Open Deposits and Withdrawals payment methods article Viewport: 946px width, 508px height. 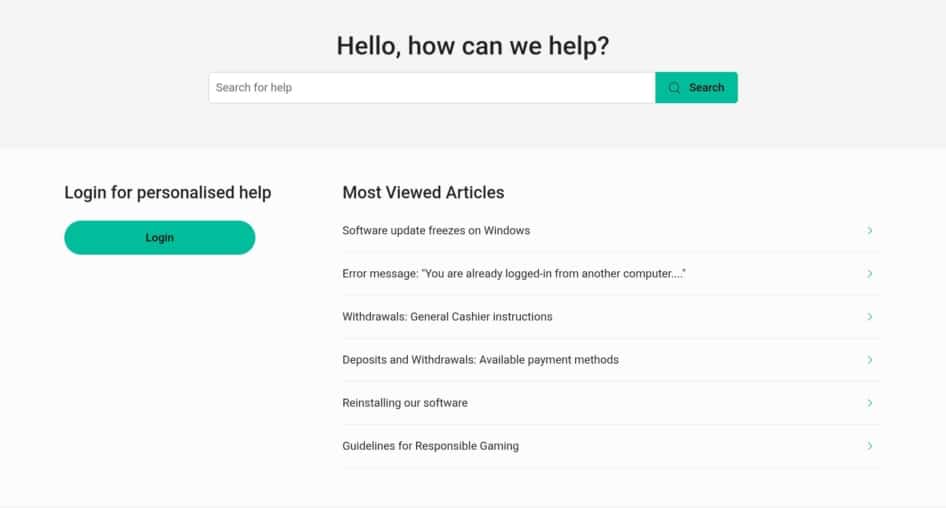(480, 359)
